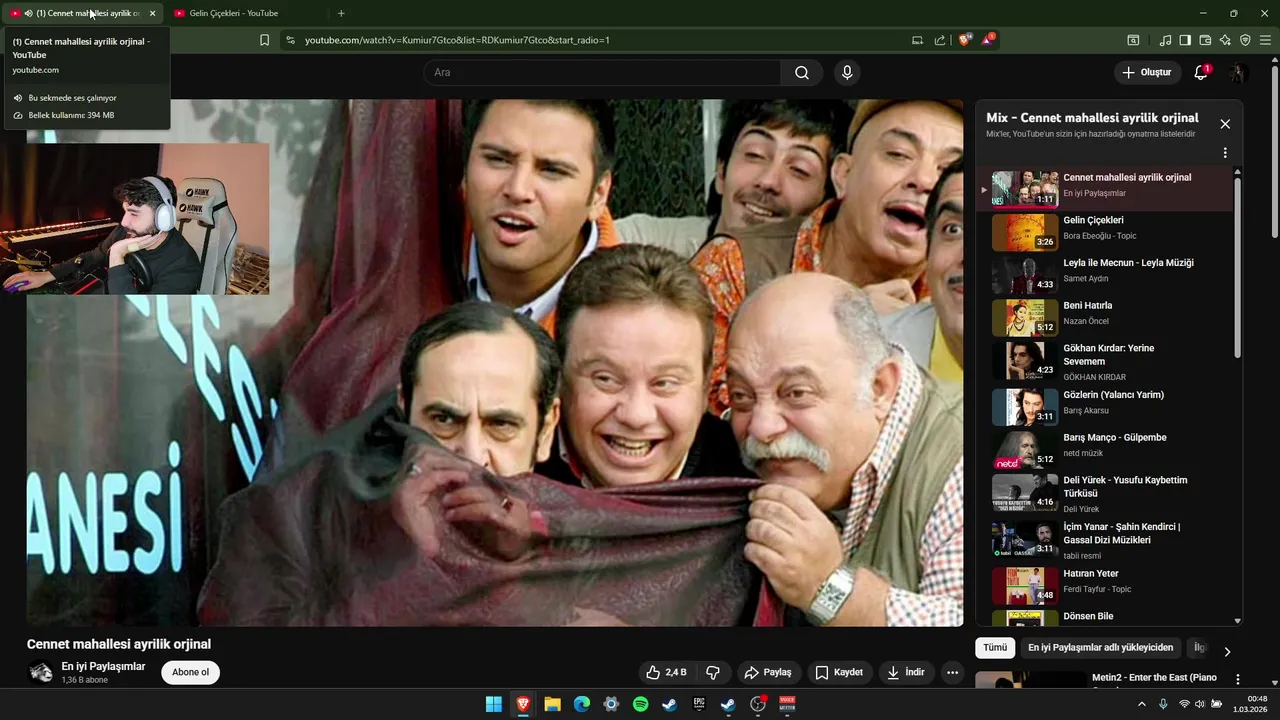The width and height of the screenshot is (1280, 720).
Task: Open the Brave Rewards triangle icon
Action: (x=988, y=40)
